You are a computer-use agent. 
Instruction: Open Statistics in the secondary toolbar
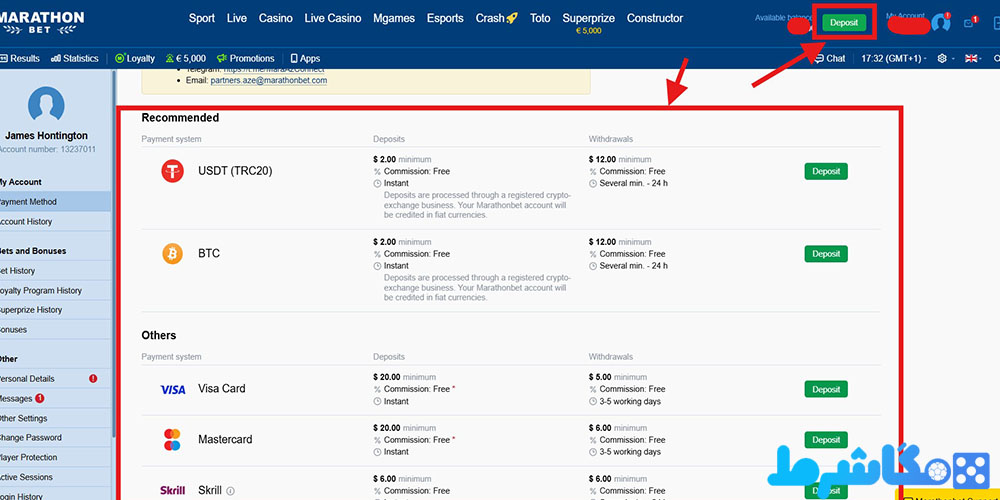[x=75, y=58]
